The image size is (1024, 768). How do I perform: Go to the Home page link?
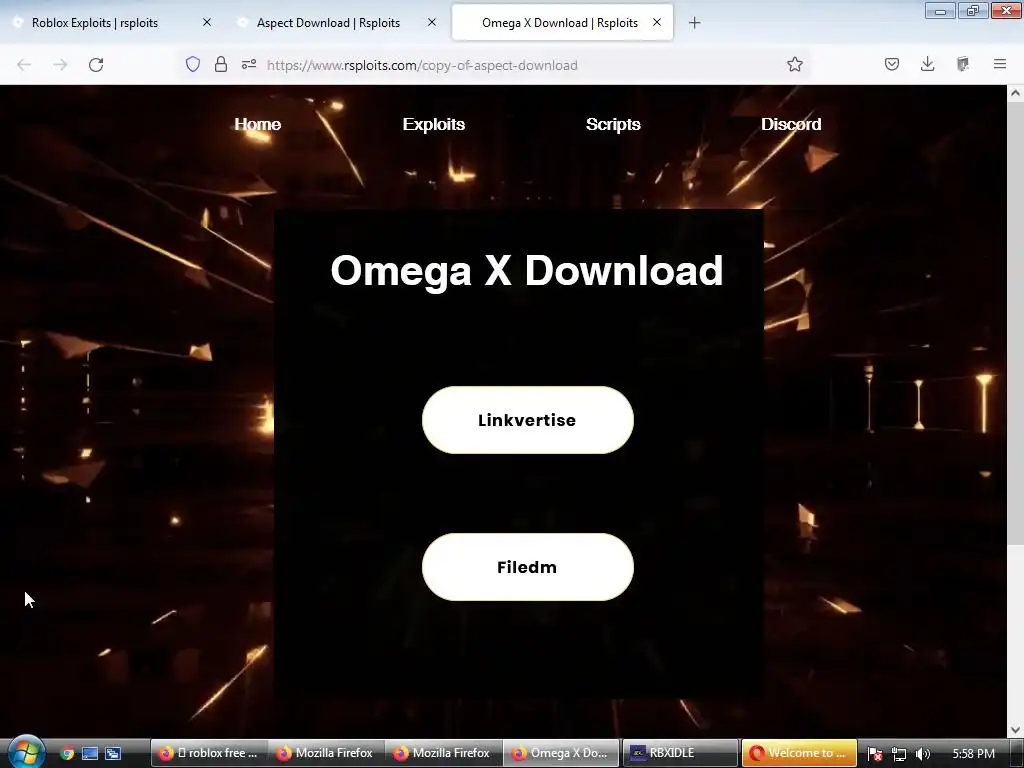pos(257,124)
